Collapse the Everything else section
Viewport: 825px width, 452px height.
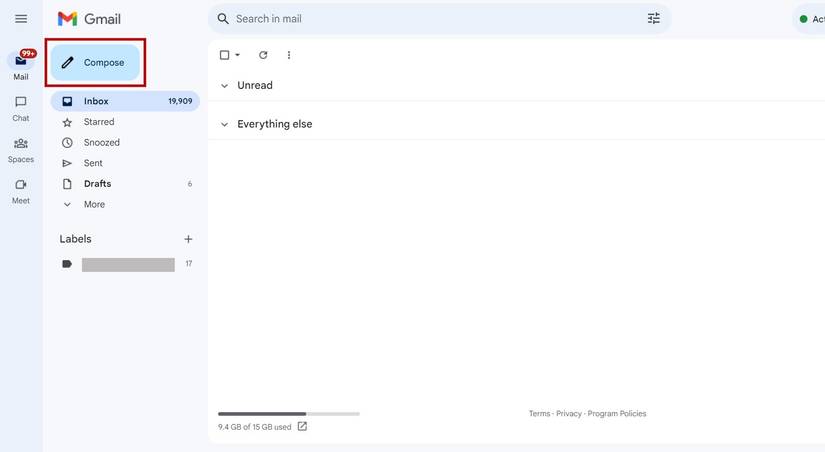224,124
